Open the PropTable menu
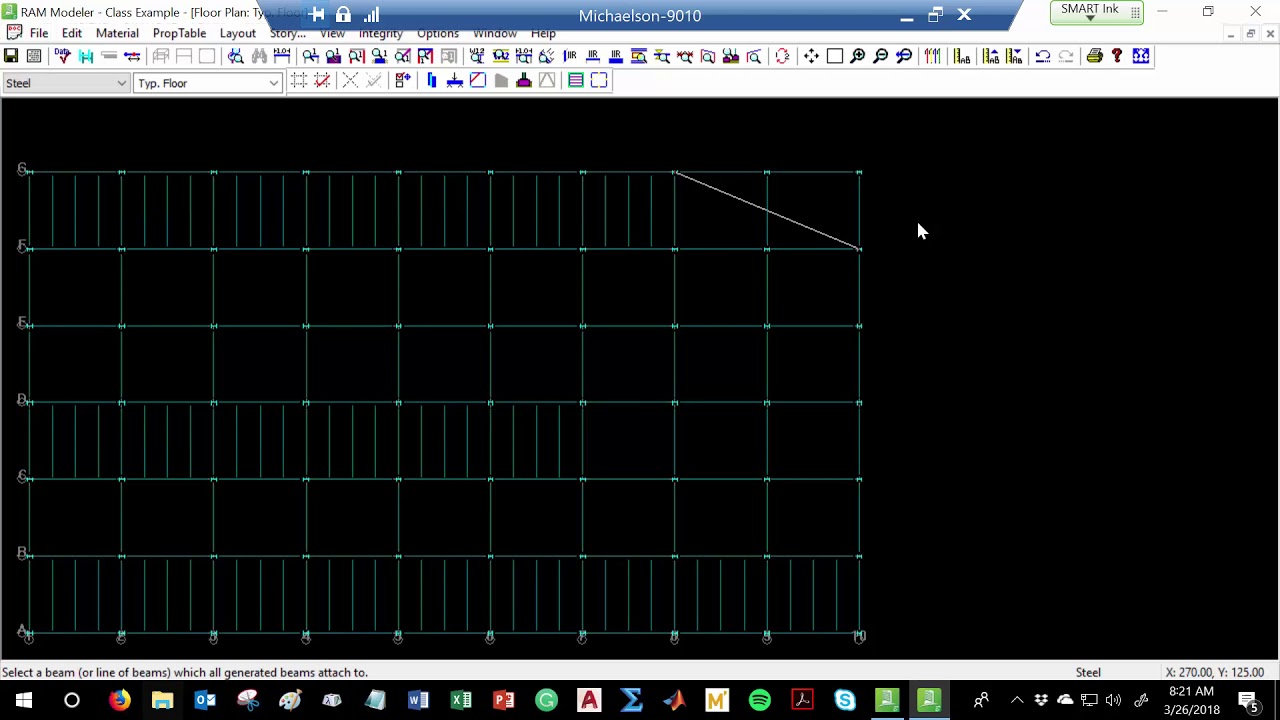The image size is (1280, 720). (179, 33)
